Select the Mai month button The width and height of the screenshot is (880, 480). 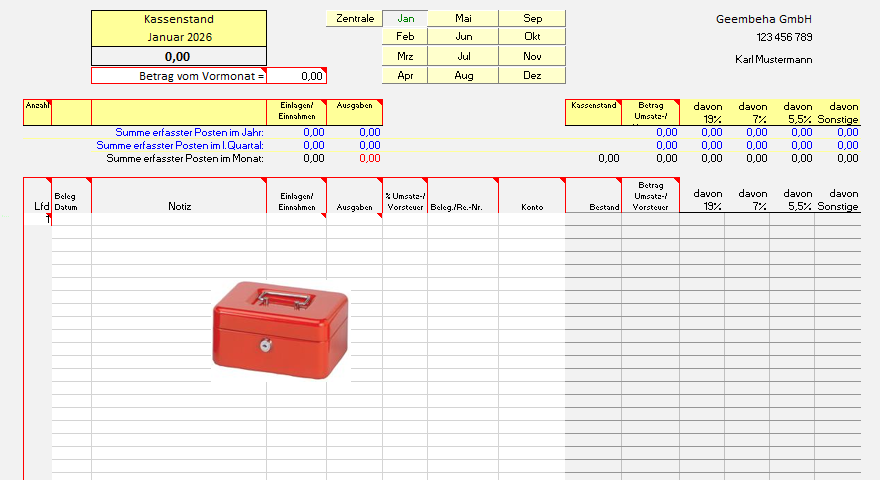point(463,18)
